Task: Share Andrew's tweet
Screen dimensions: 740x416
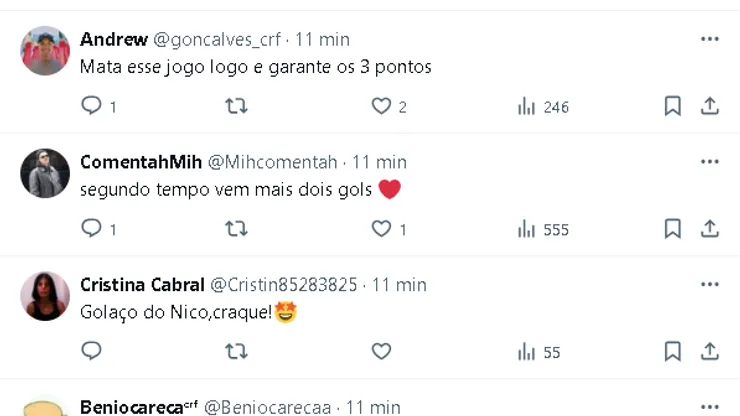Action: 710,106
